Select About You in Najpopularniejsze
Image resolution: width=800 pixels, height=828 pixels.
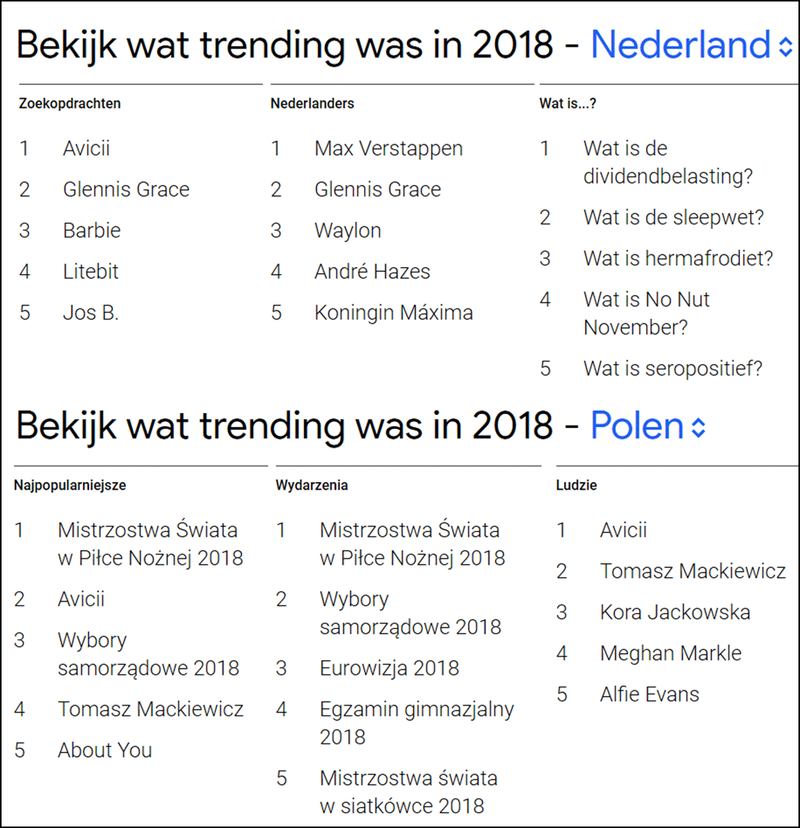(105, 750)
